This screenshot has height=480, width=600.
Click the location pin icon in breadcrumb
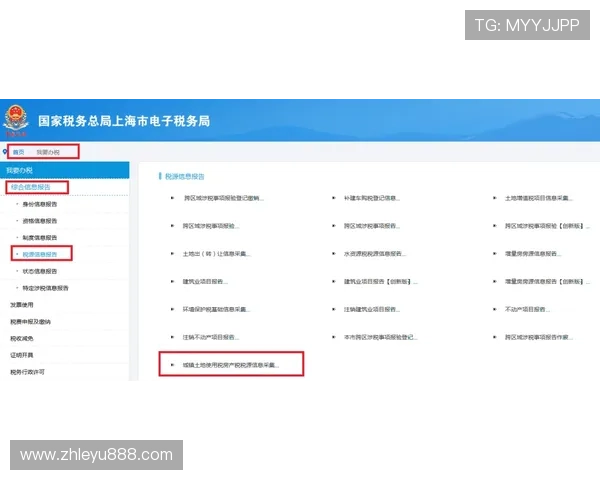pyautogui.click(x=5, y=152)
